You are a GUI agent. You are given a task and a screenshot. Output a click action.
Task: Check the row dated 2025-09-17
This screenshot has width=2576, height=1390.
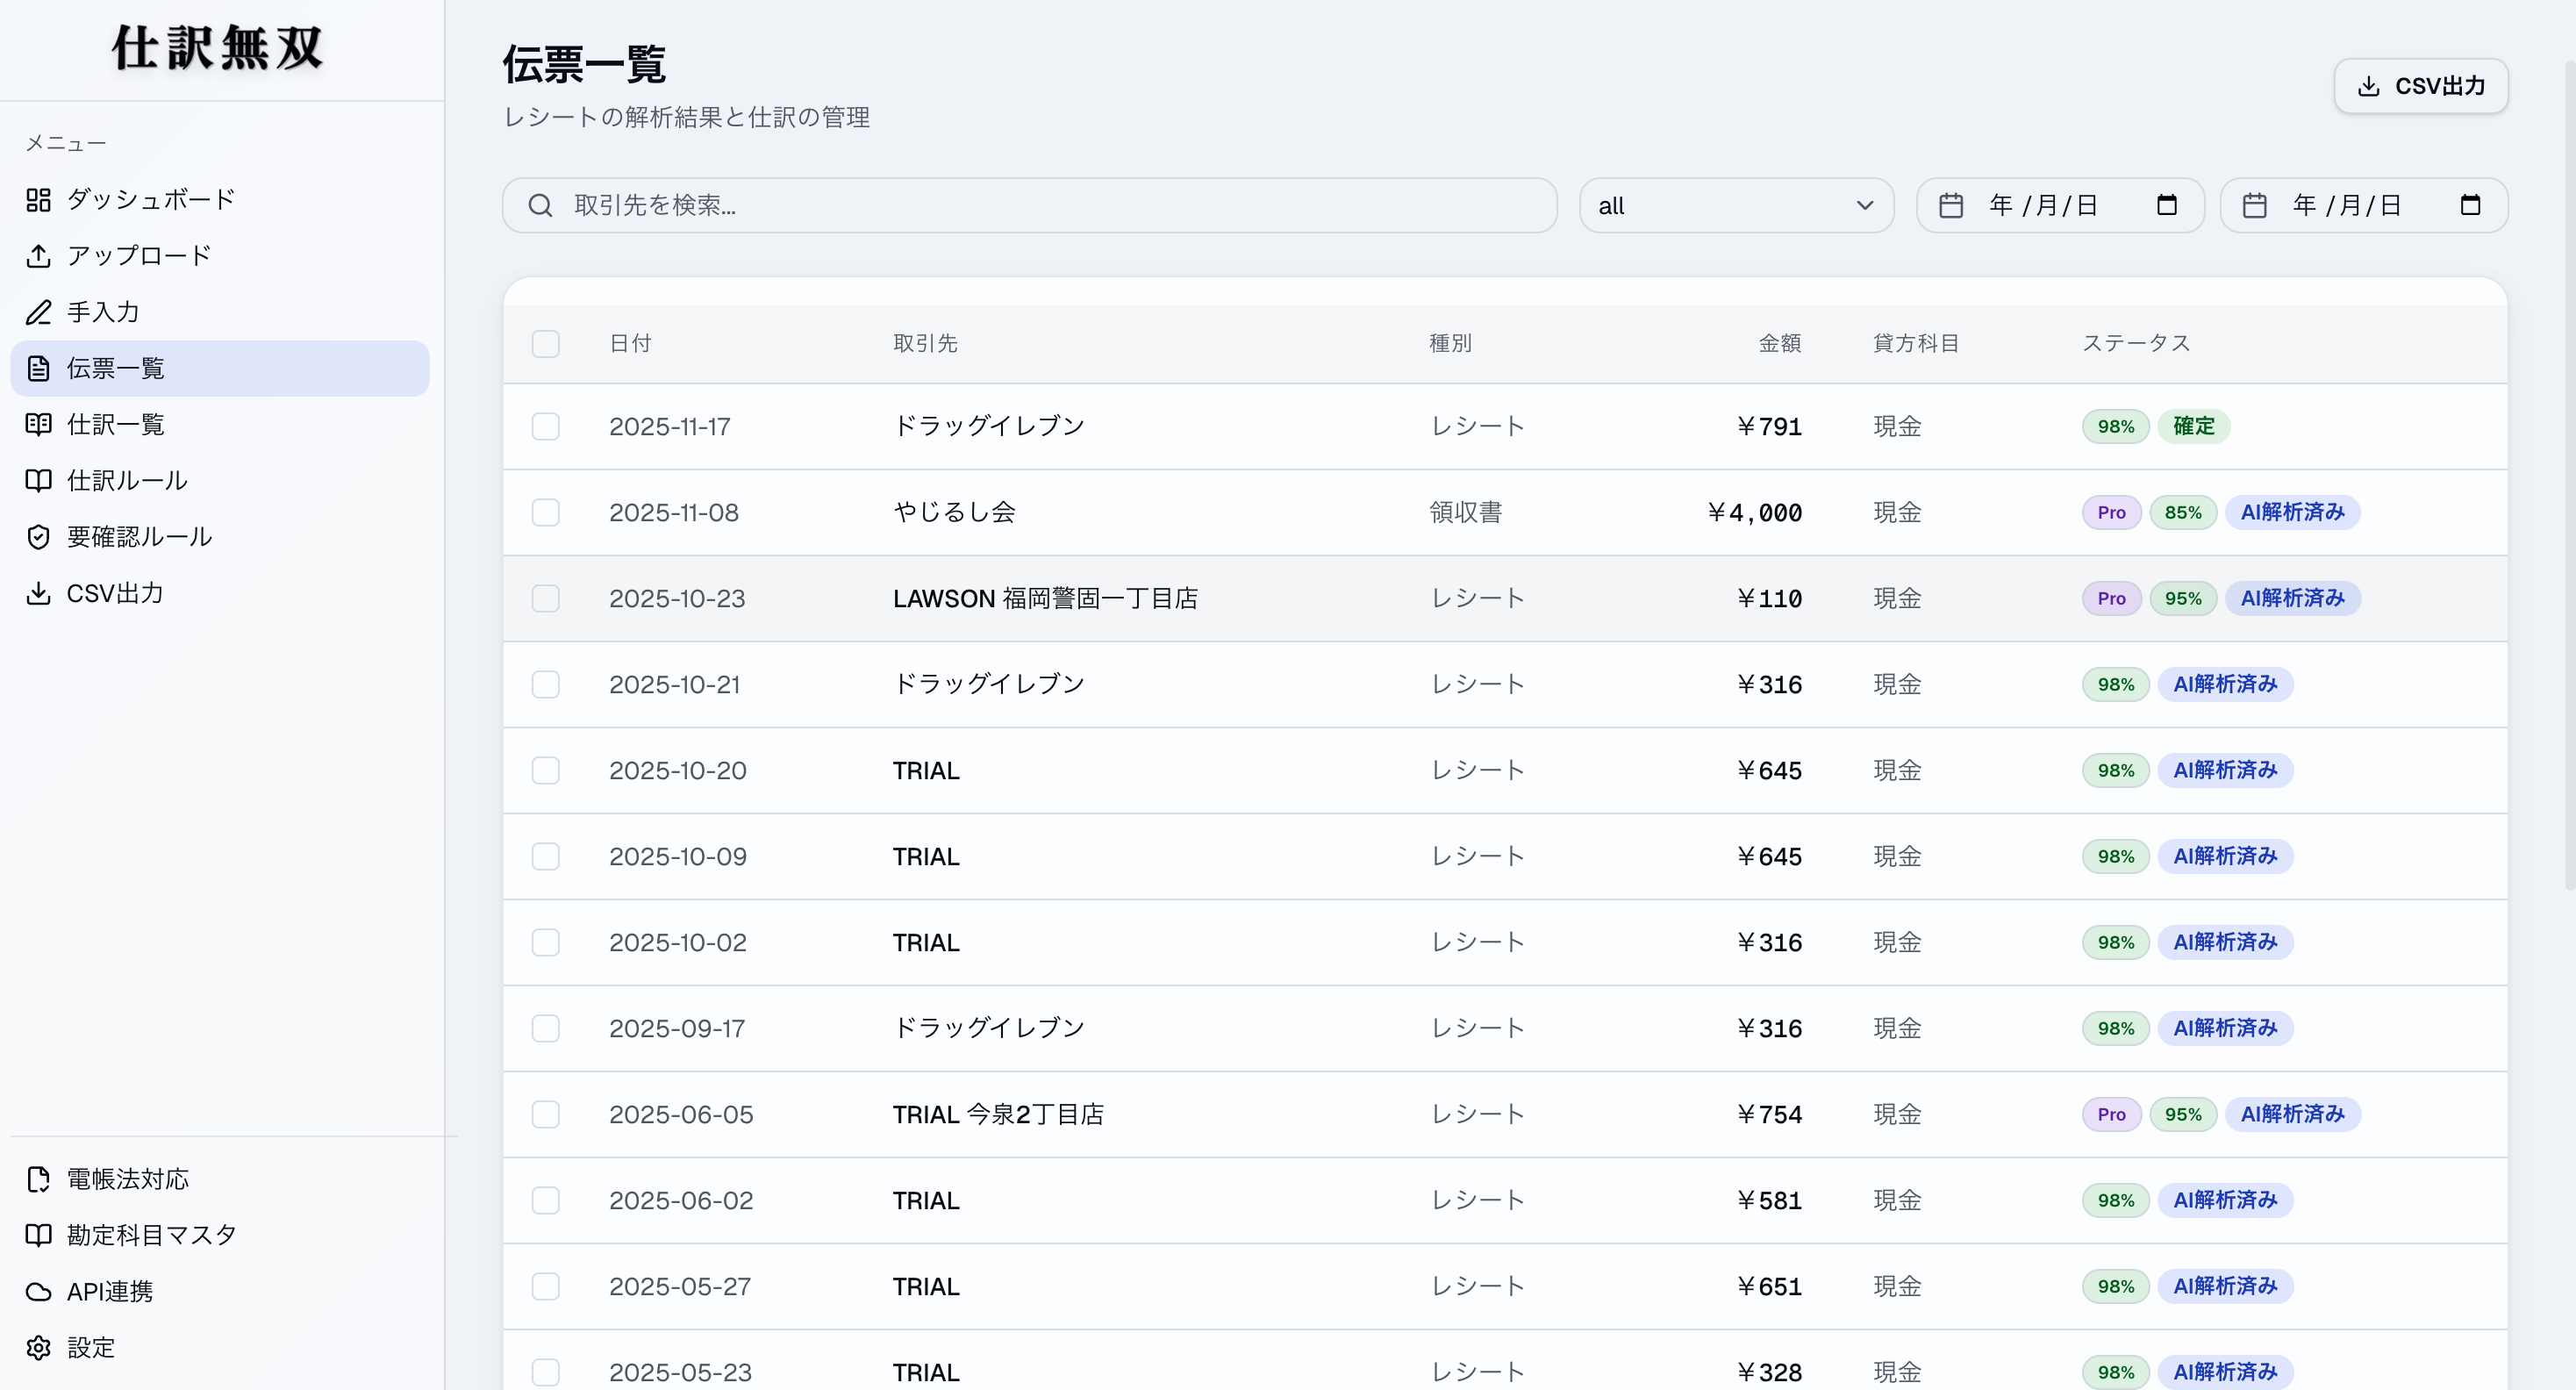click(545, 1029)
